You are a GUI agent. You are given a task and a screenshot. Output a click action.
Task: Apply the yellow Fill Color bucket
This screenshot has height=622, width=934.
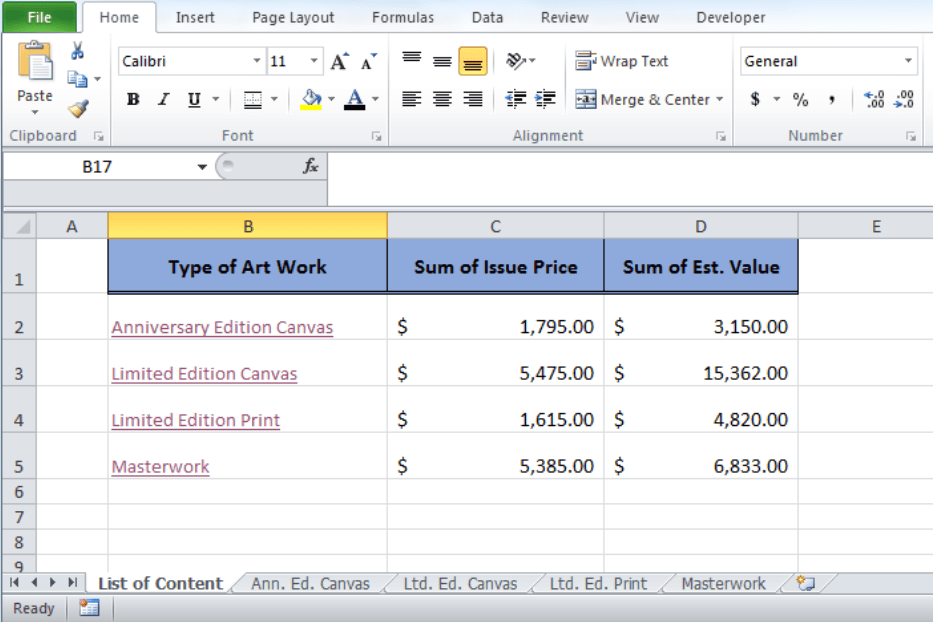pos(310,99)
